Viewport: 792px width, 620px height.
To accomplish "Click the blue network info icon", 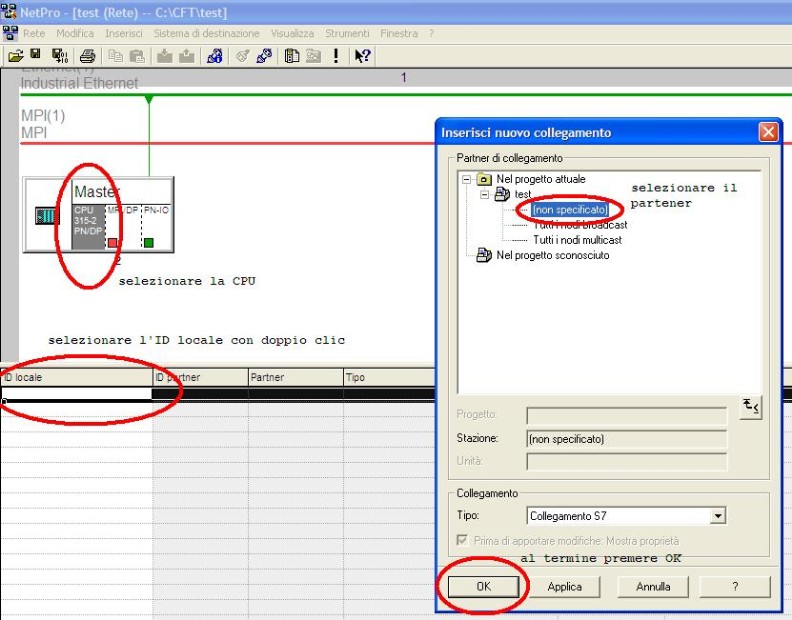I will (x=214, y=56).
